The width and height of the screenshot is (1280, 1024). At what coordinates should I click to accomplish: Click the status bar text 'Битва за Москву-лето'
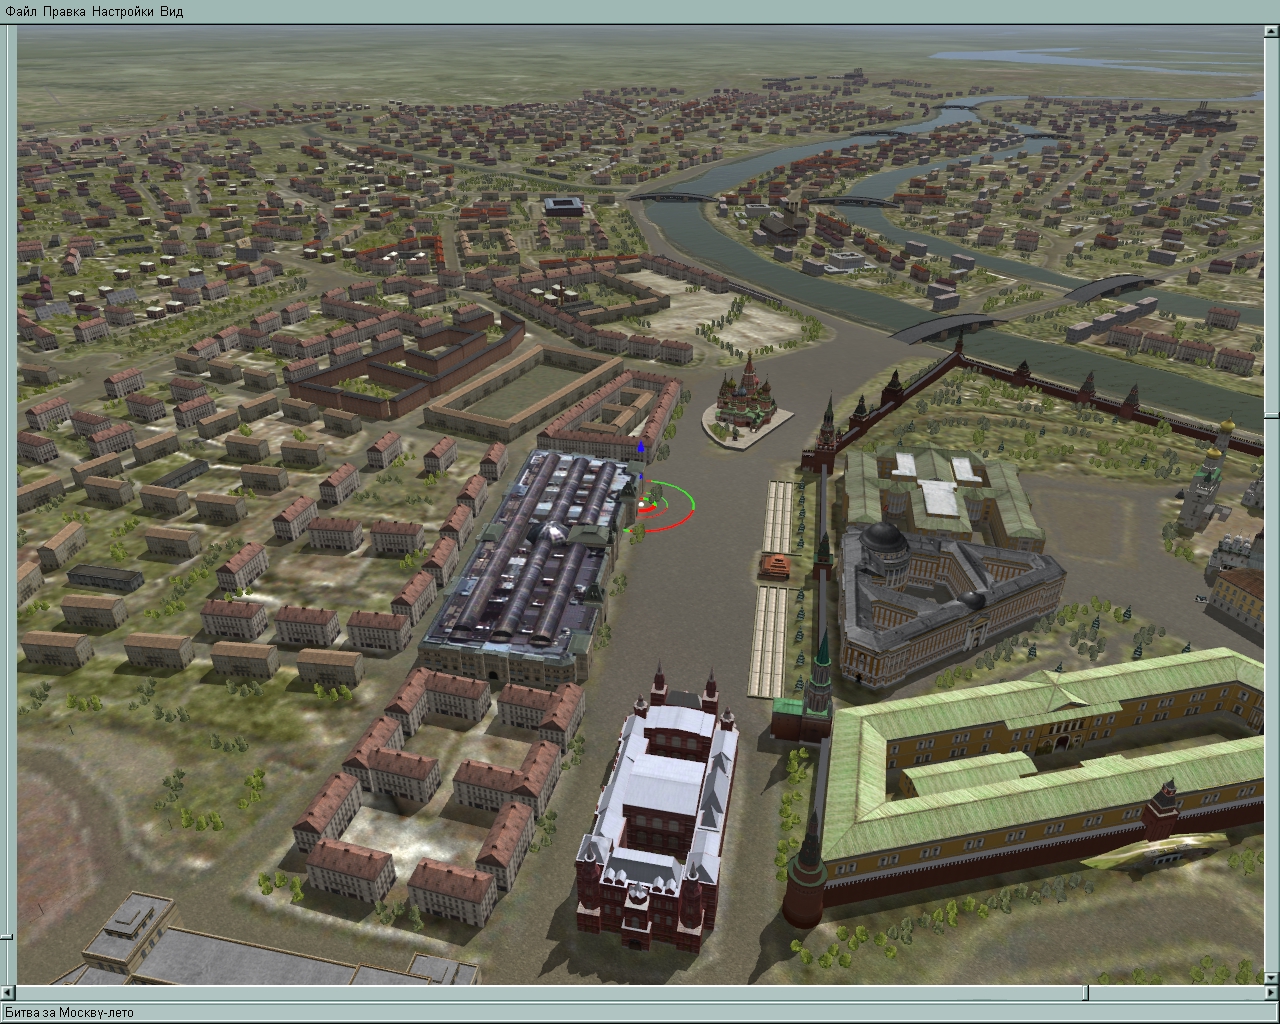[x=69, y=1013]
